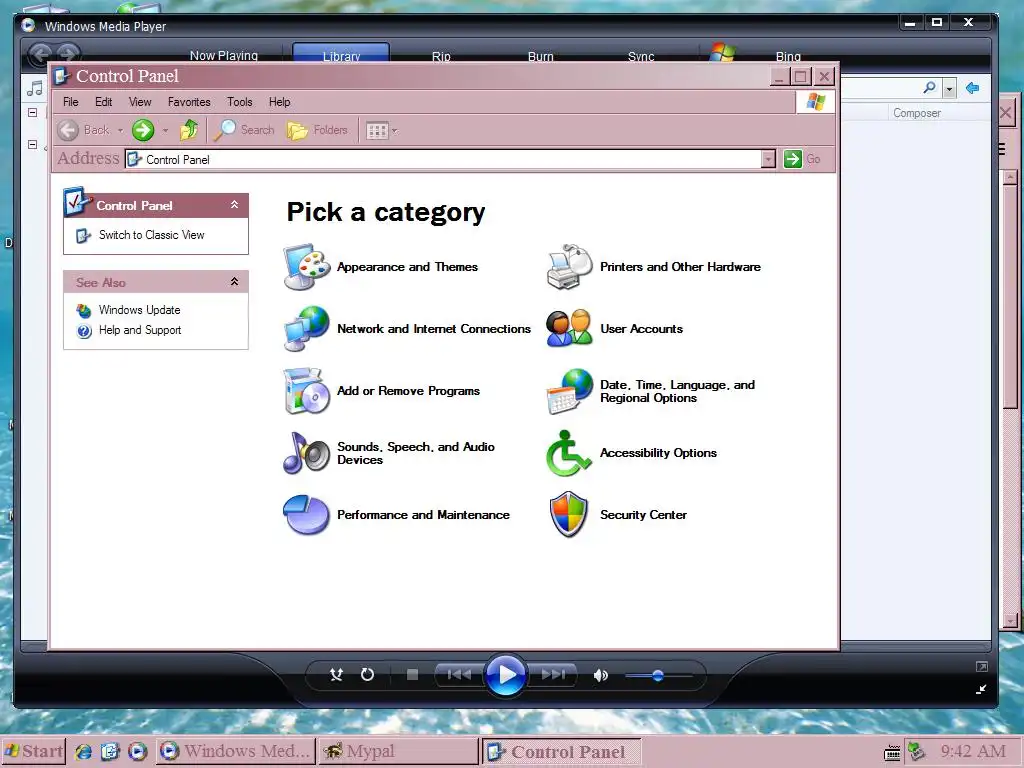Open Sounds, Speech, and Audio icon

click(306, 453)
